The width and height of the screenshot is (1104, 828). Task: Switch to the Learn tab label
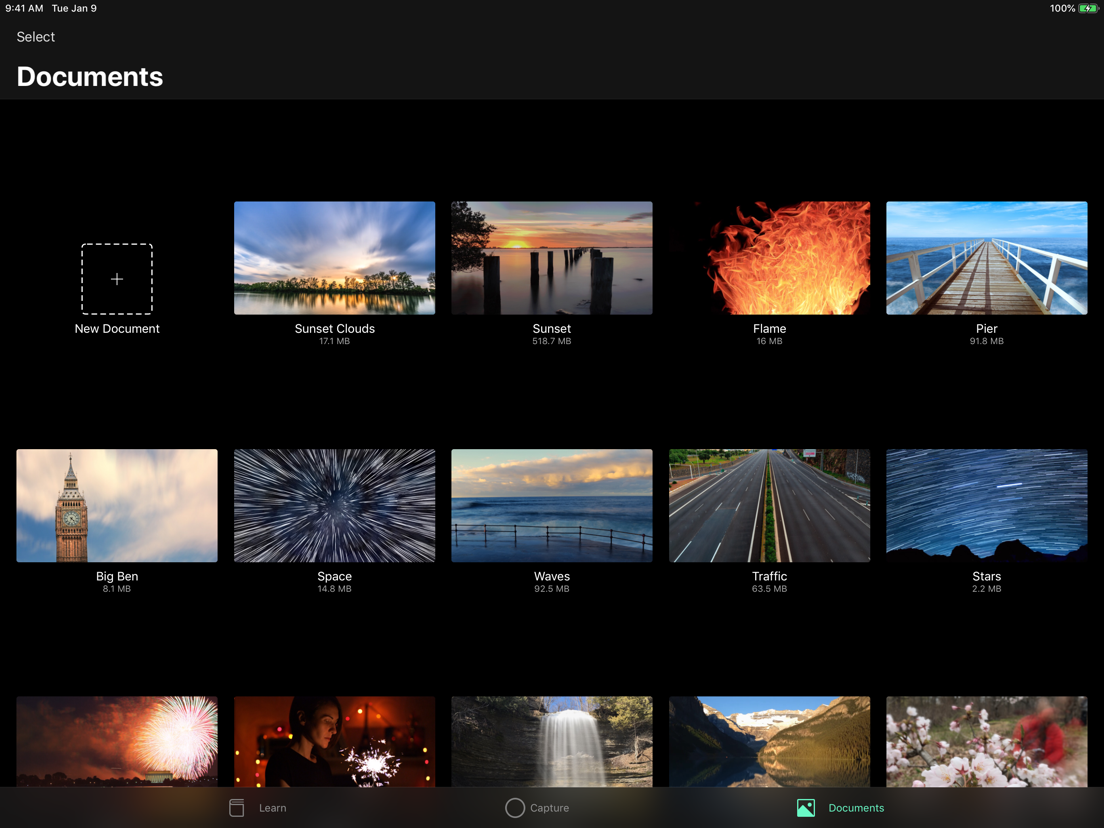pyautogui.click(x=272, y=808)
